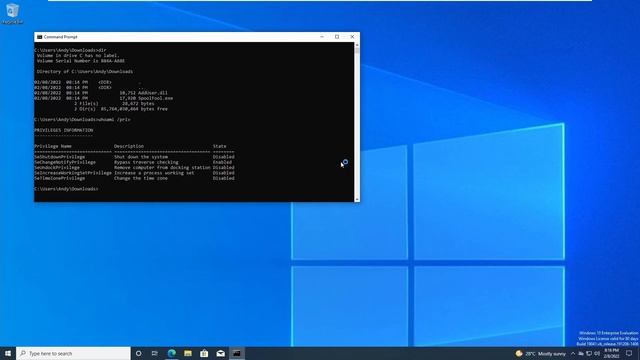Click 'PRIVILEGES INFORMATION' heading text
The width and height of the screenshot is (640, 360).
[64, 130]
